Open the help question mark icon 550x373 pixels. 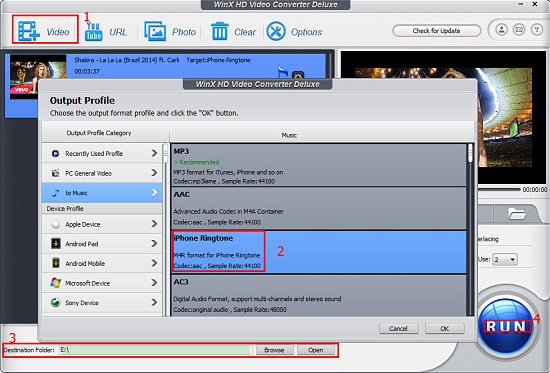pyautogui.click(x=537, y=29)
